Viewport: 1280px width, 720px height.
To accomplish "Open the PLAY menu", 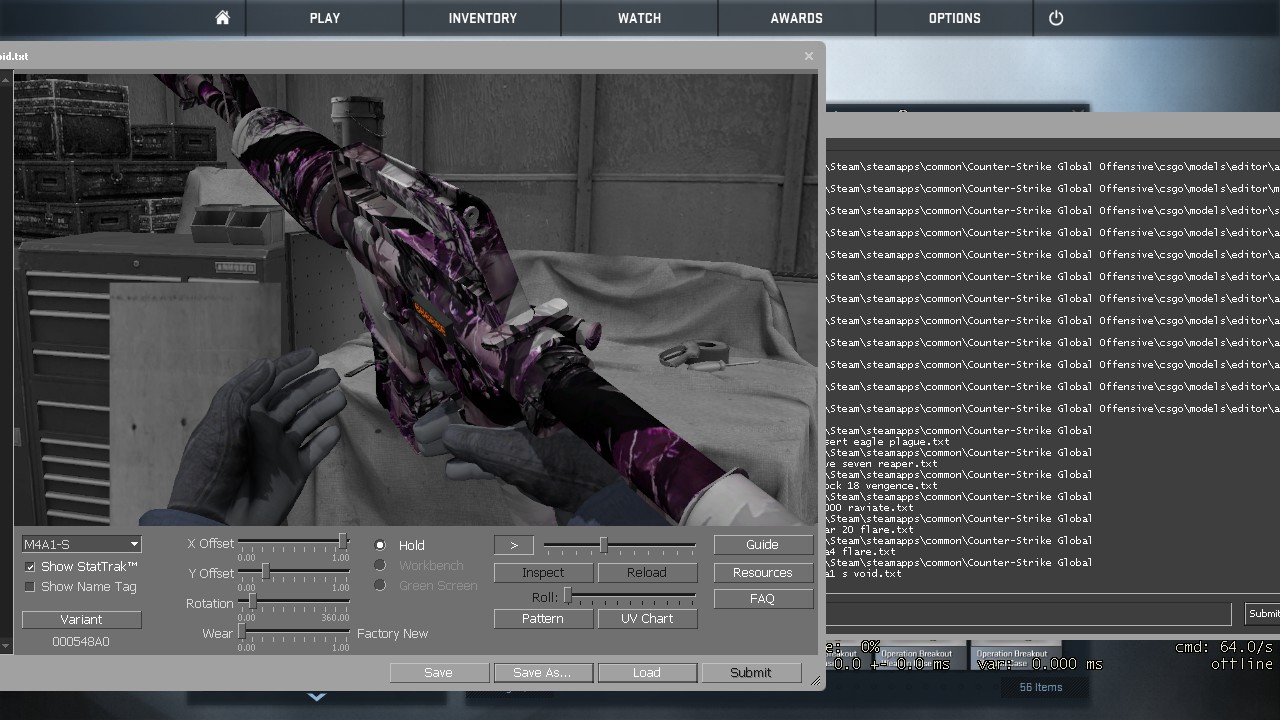I will (325, 18).
